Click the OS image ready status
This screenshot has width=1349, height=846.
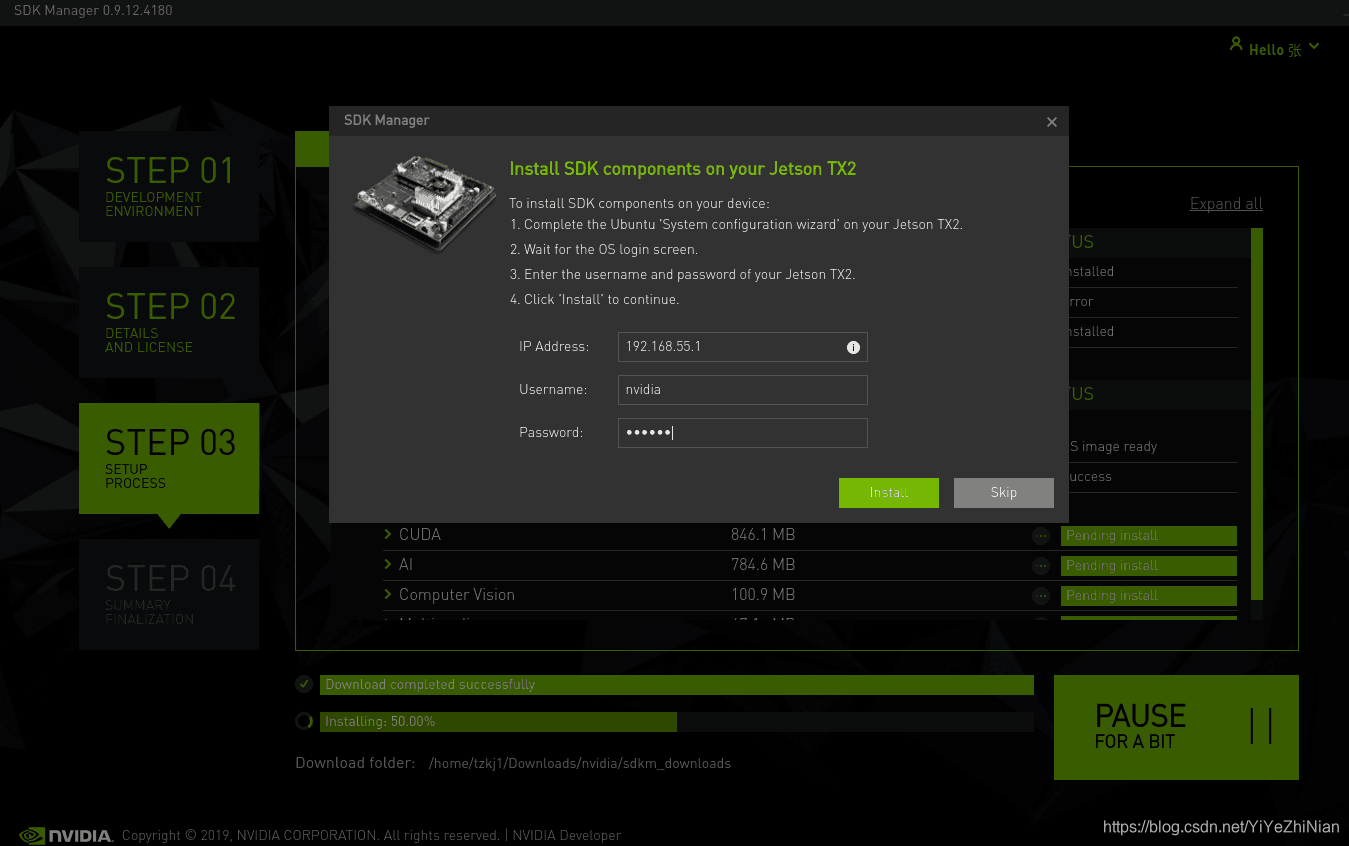coord(1113,447)
